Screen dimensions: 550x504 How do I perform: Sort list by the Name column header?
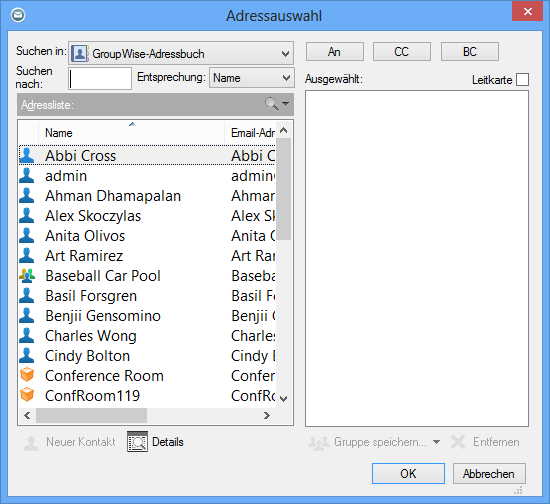(x=132, y=133)
